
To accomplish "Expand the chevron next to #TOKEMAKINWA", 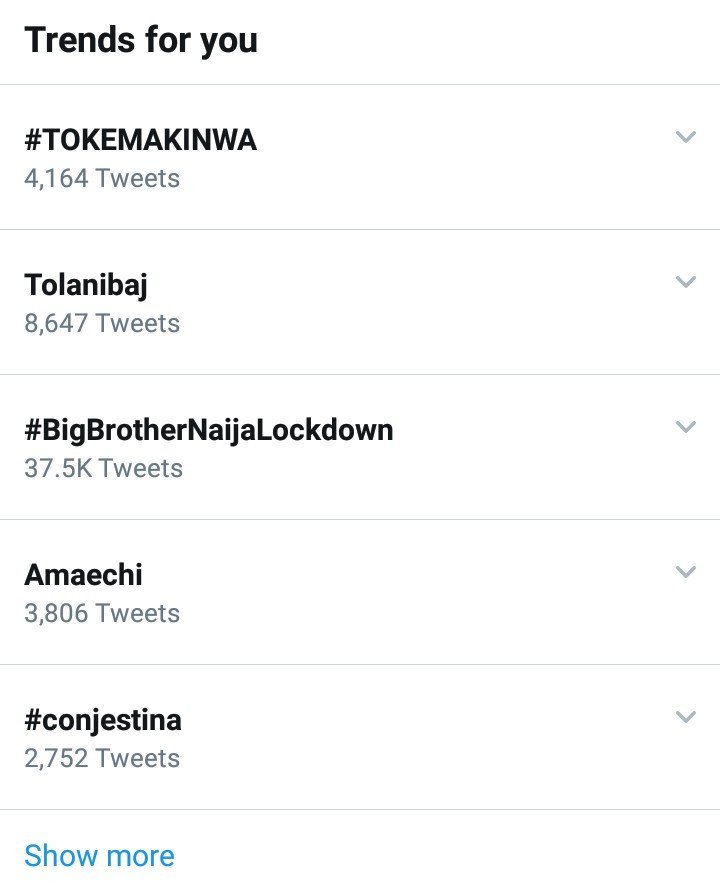I will pyautogui.click(x=685, y=137).
